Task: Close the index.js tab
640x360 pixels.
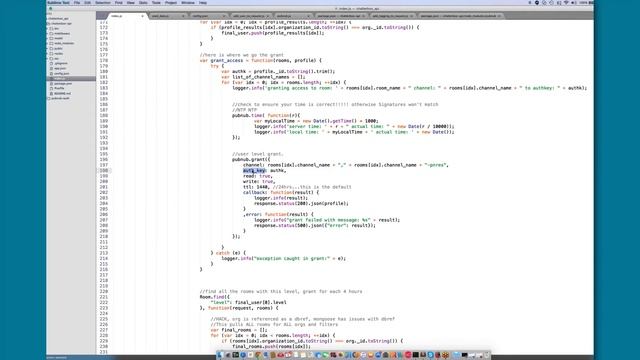Action: 142,16
